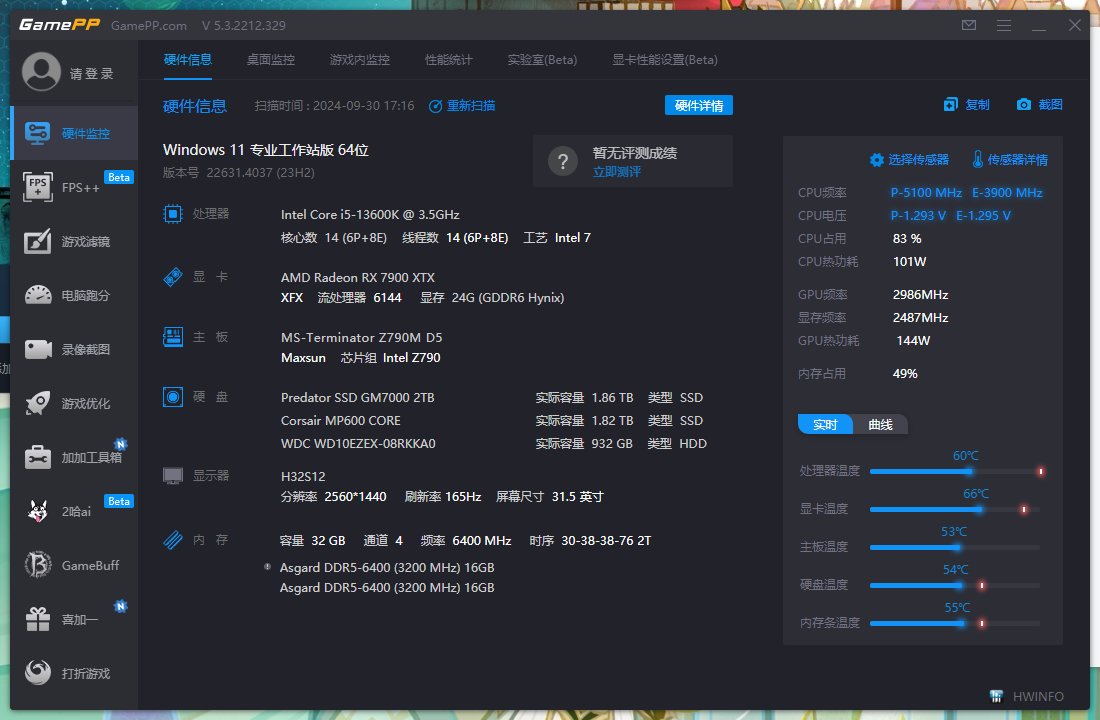Click the 主板 motherboard icon
Viewport: 1100px width, 720px height.
[x=173, y=337]
